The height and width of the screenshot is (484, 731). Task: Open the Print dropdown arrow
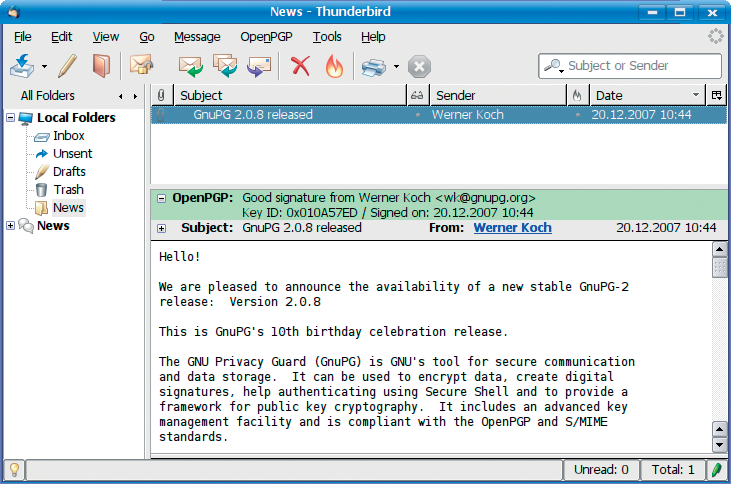tap(396, 67)
